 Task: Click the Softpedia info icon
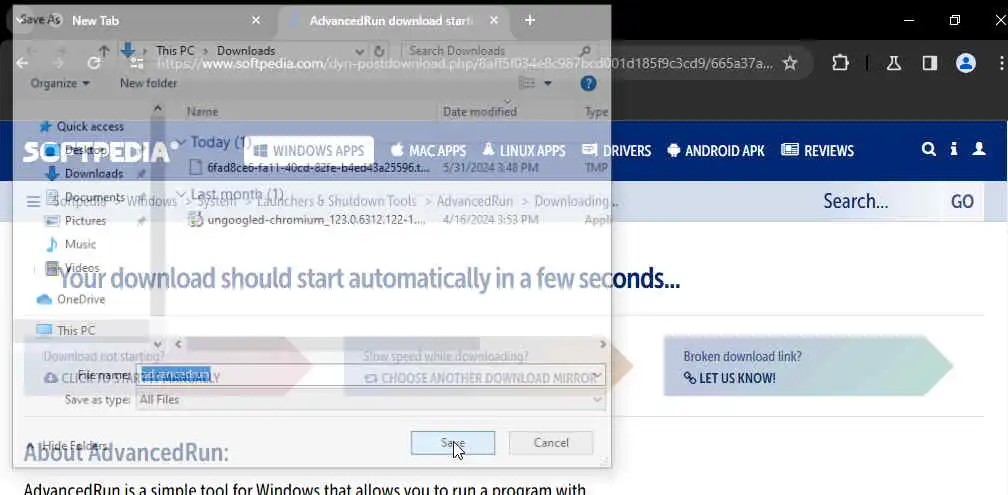coord(954,149)
